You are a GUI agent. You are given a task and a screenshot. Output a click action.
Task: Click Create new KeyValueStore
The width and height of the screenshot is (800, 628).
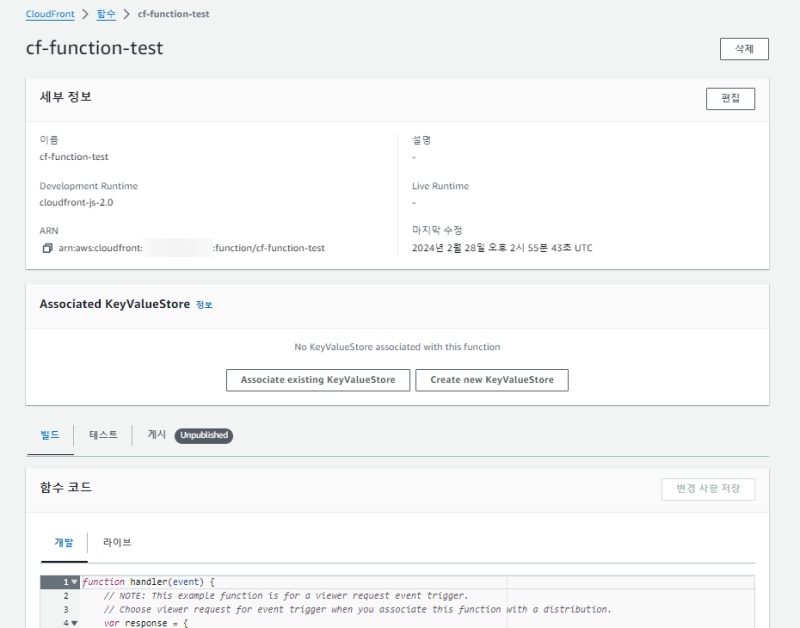pyautogui.click(x=491, y=380)
